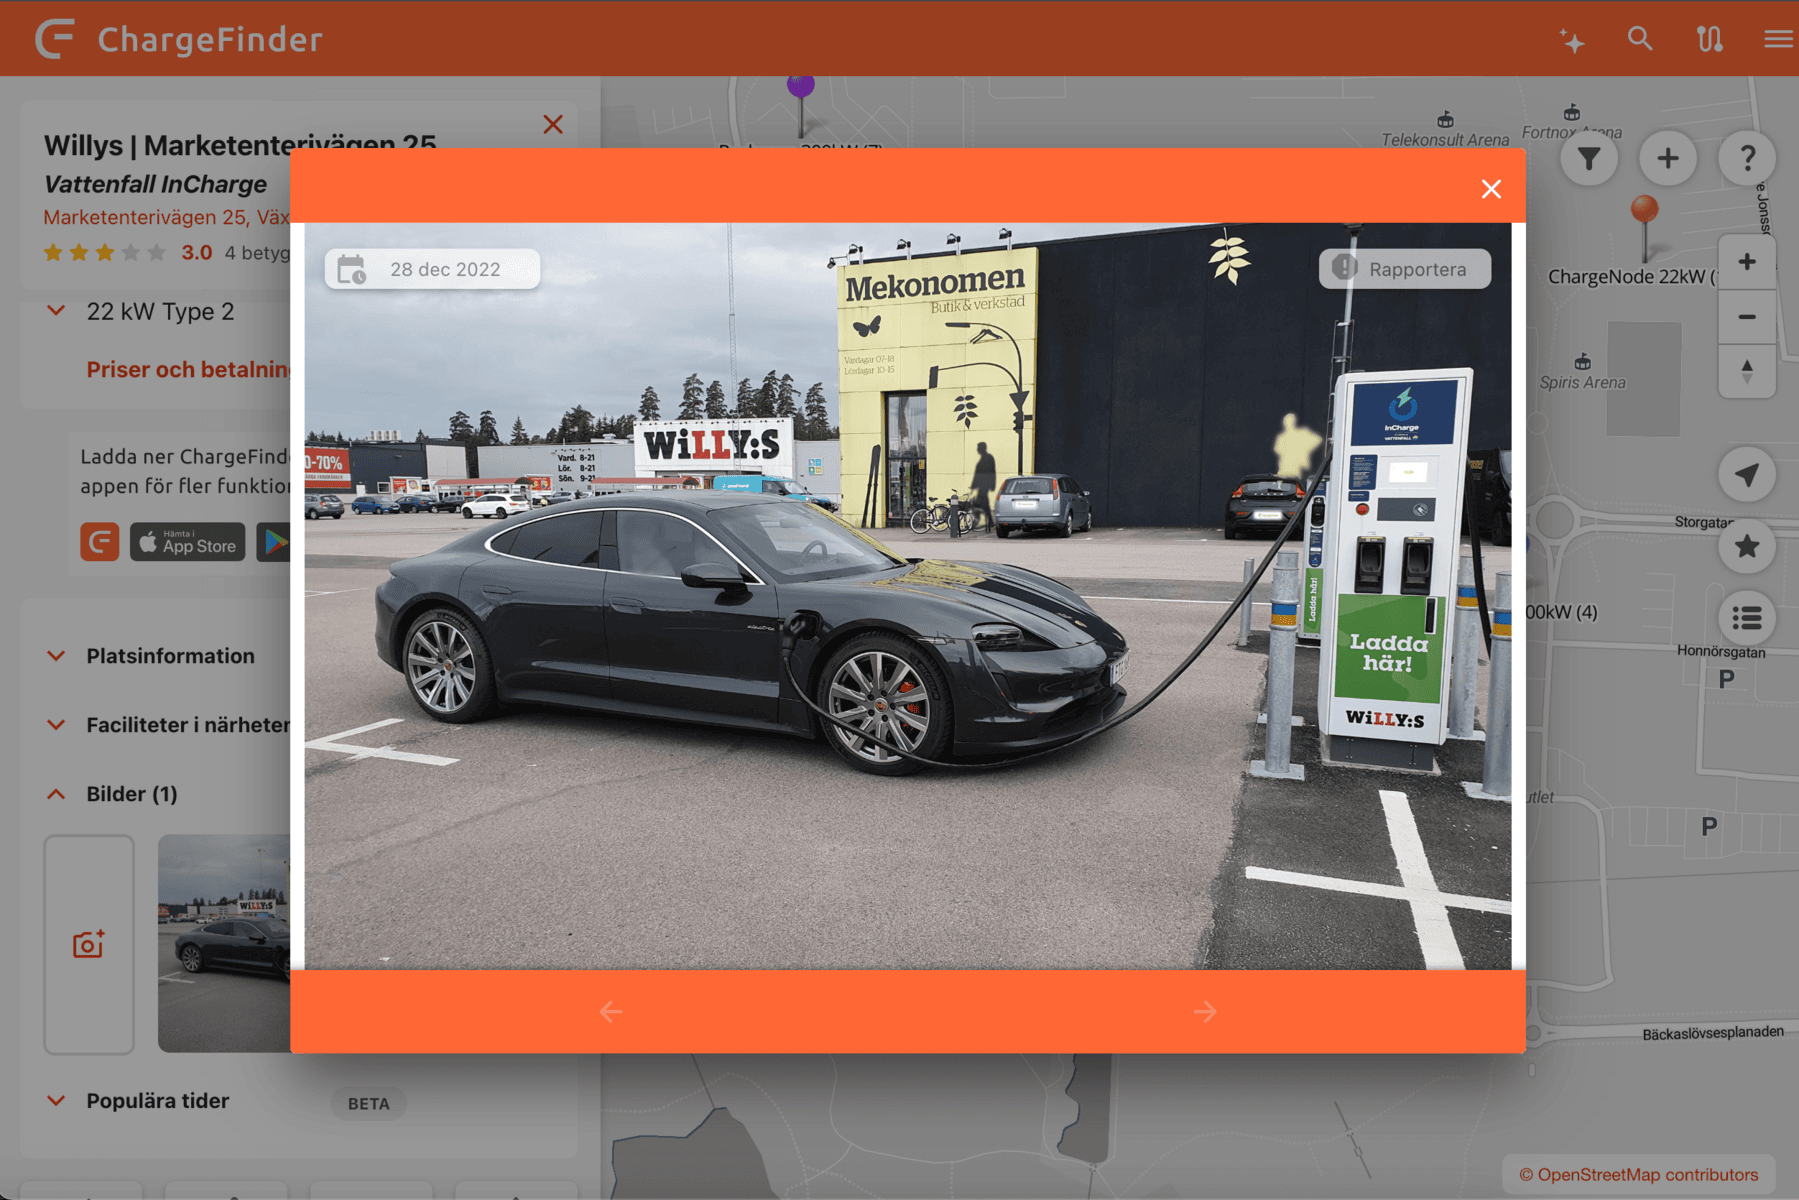
Task: Reset map compass orientation
Action: click(1747, 371)
